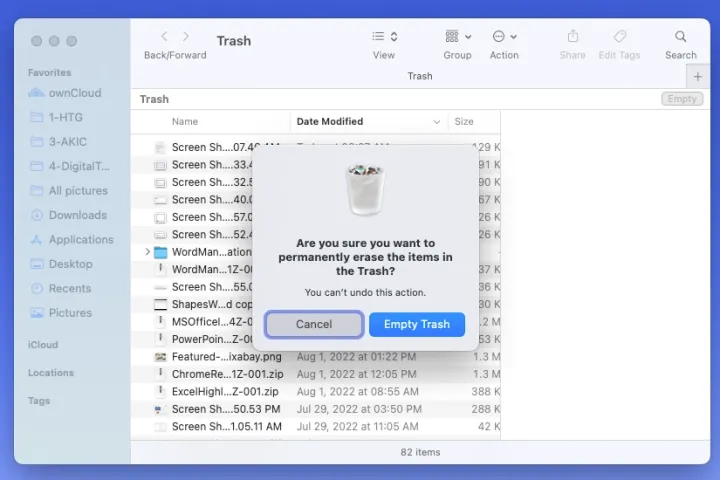The image size is (720, 480).
Task: Go back with the left arrow
Action: (164, 36)
